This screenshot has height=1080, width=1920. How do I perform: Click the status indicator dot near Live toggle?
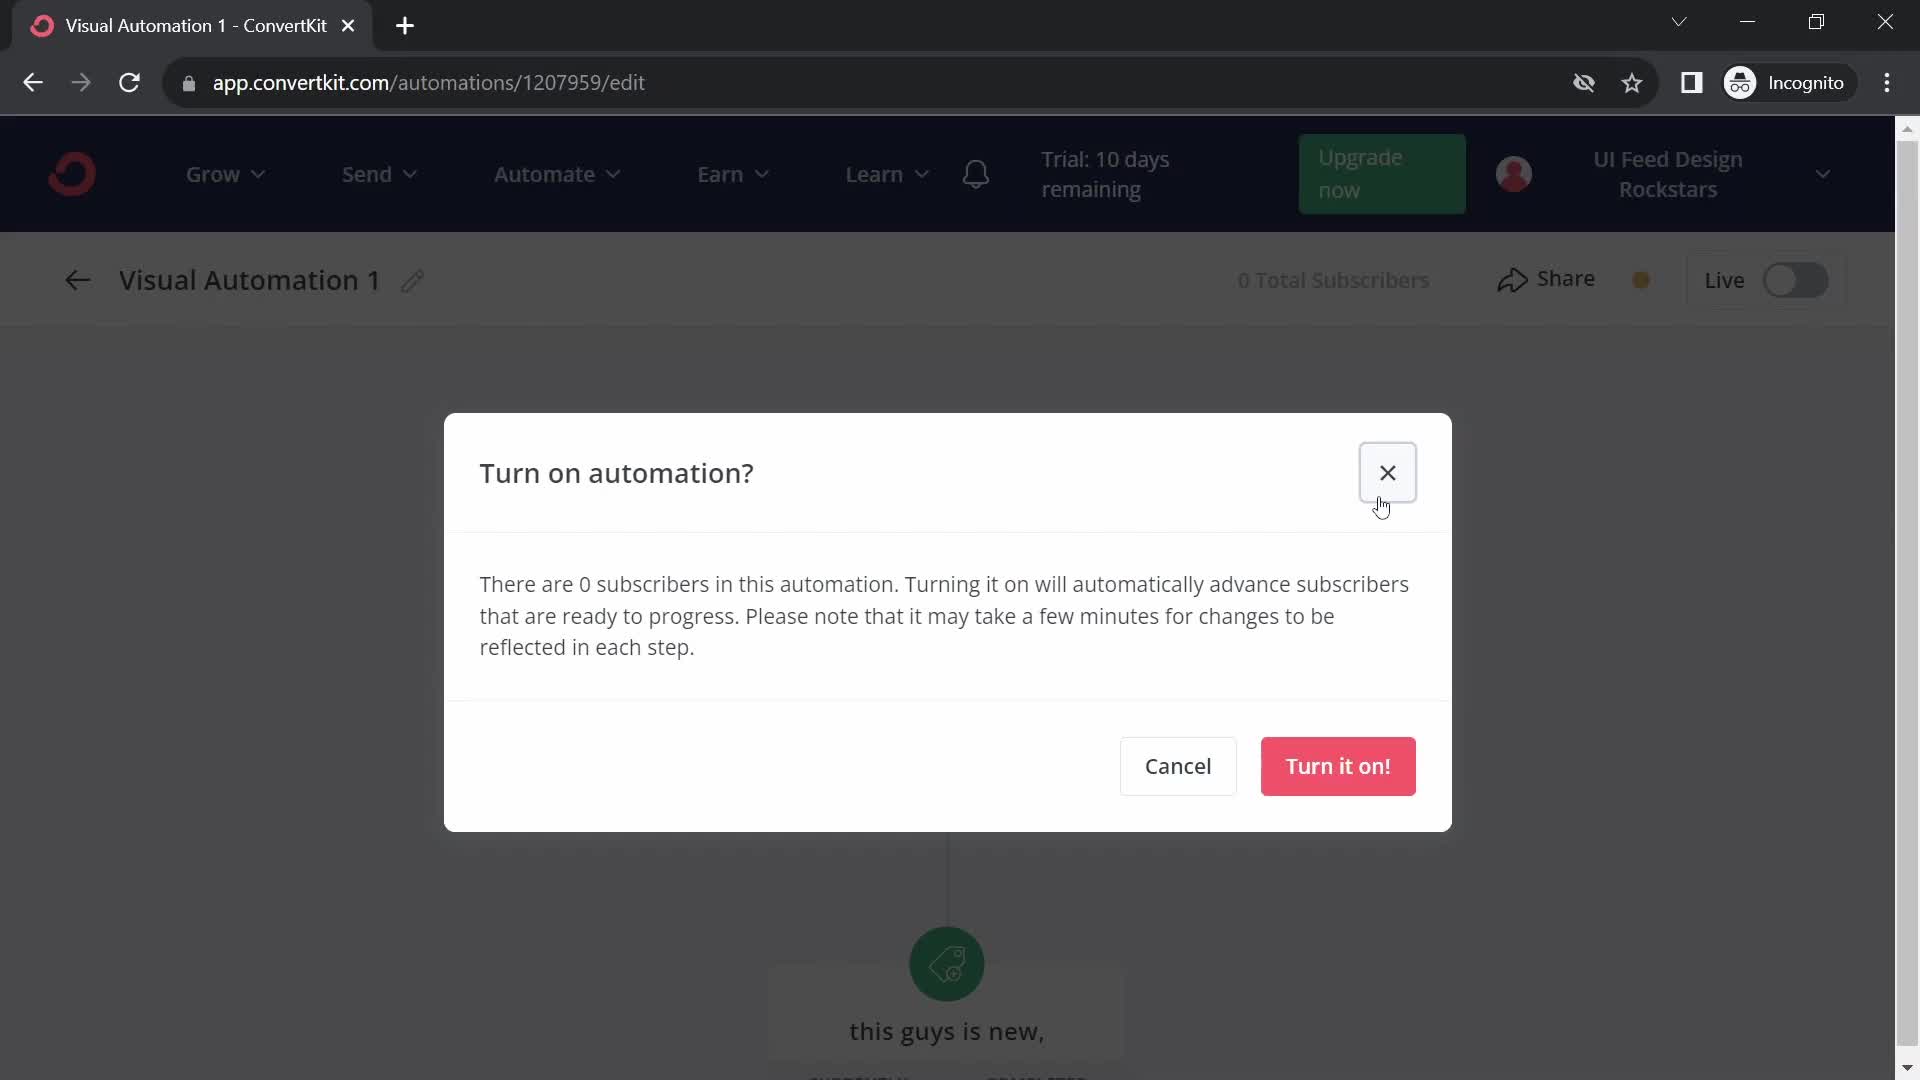click(x=1642, y=280)
